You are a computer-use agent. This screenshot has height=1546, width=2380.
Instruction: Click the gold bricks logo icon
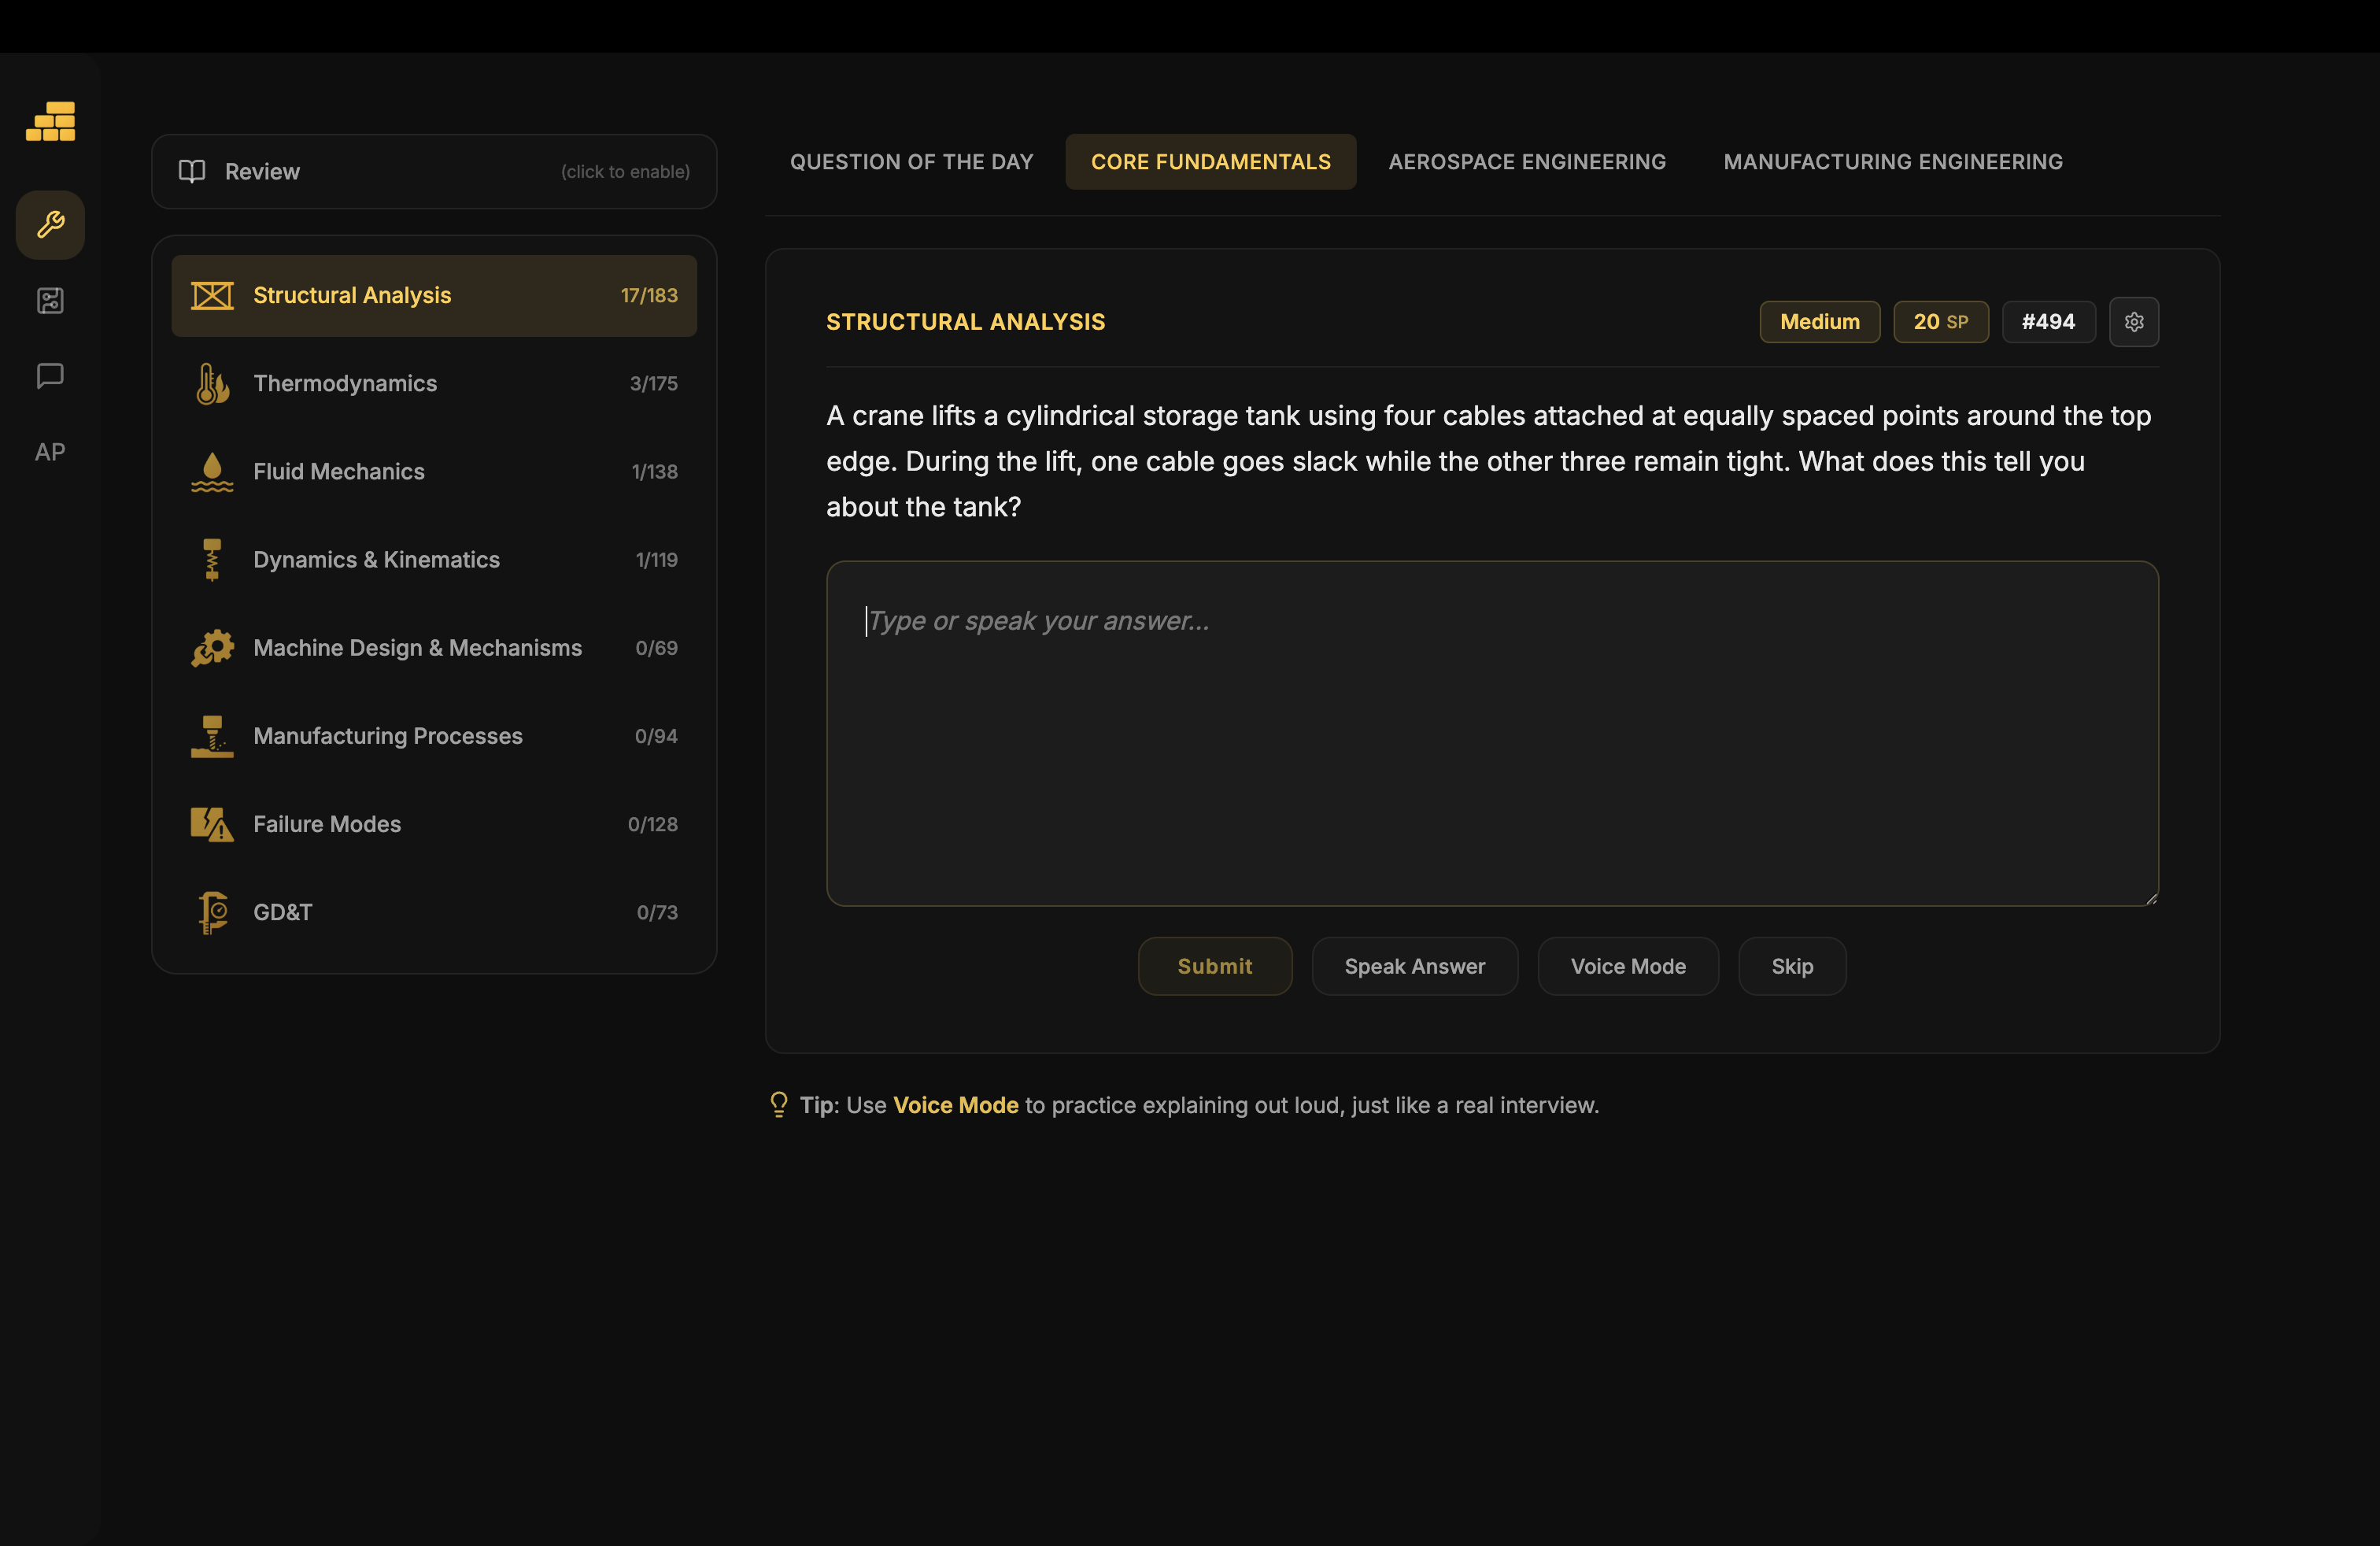point(50,121)
